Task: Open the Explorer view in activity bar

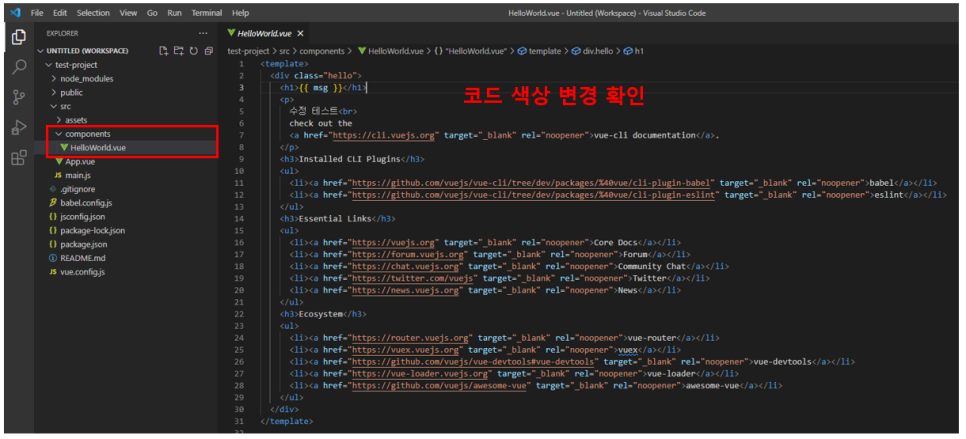Action: 18,36
